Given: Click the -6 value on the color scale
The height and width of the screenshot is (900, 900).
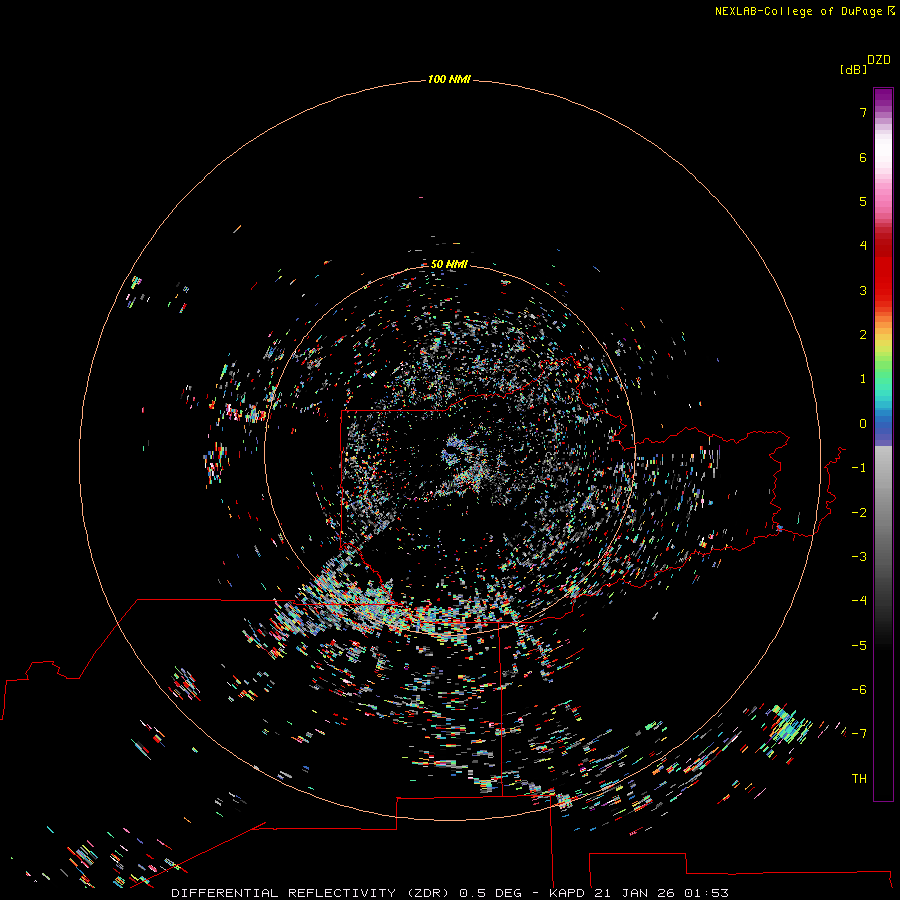Looking at the screenshot, I should pos(859,690).
